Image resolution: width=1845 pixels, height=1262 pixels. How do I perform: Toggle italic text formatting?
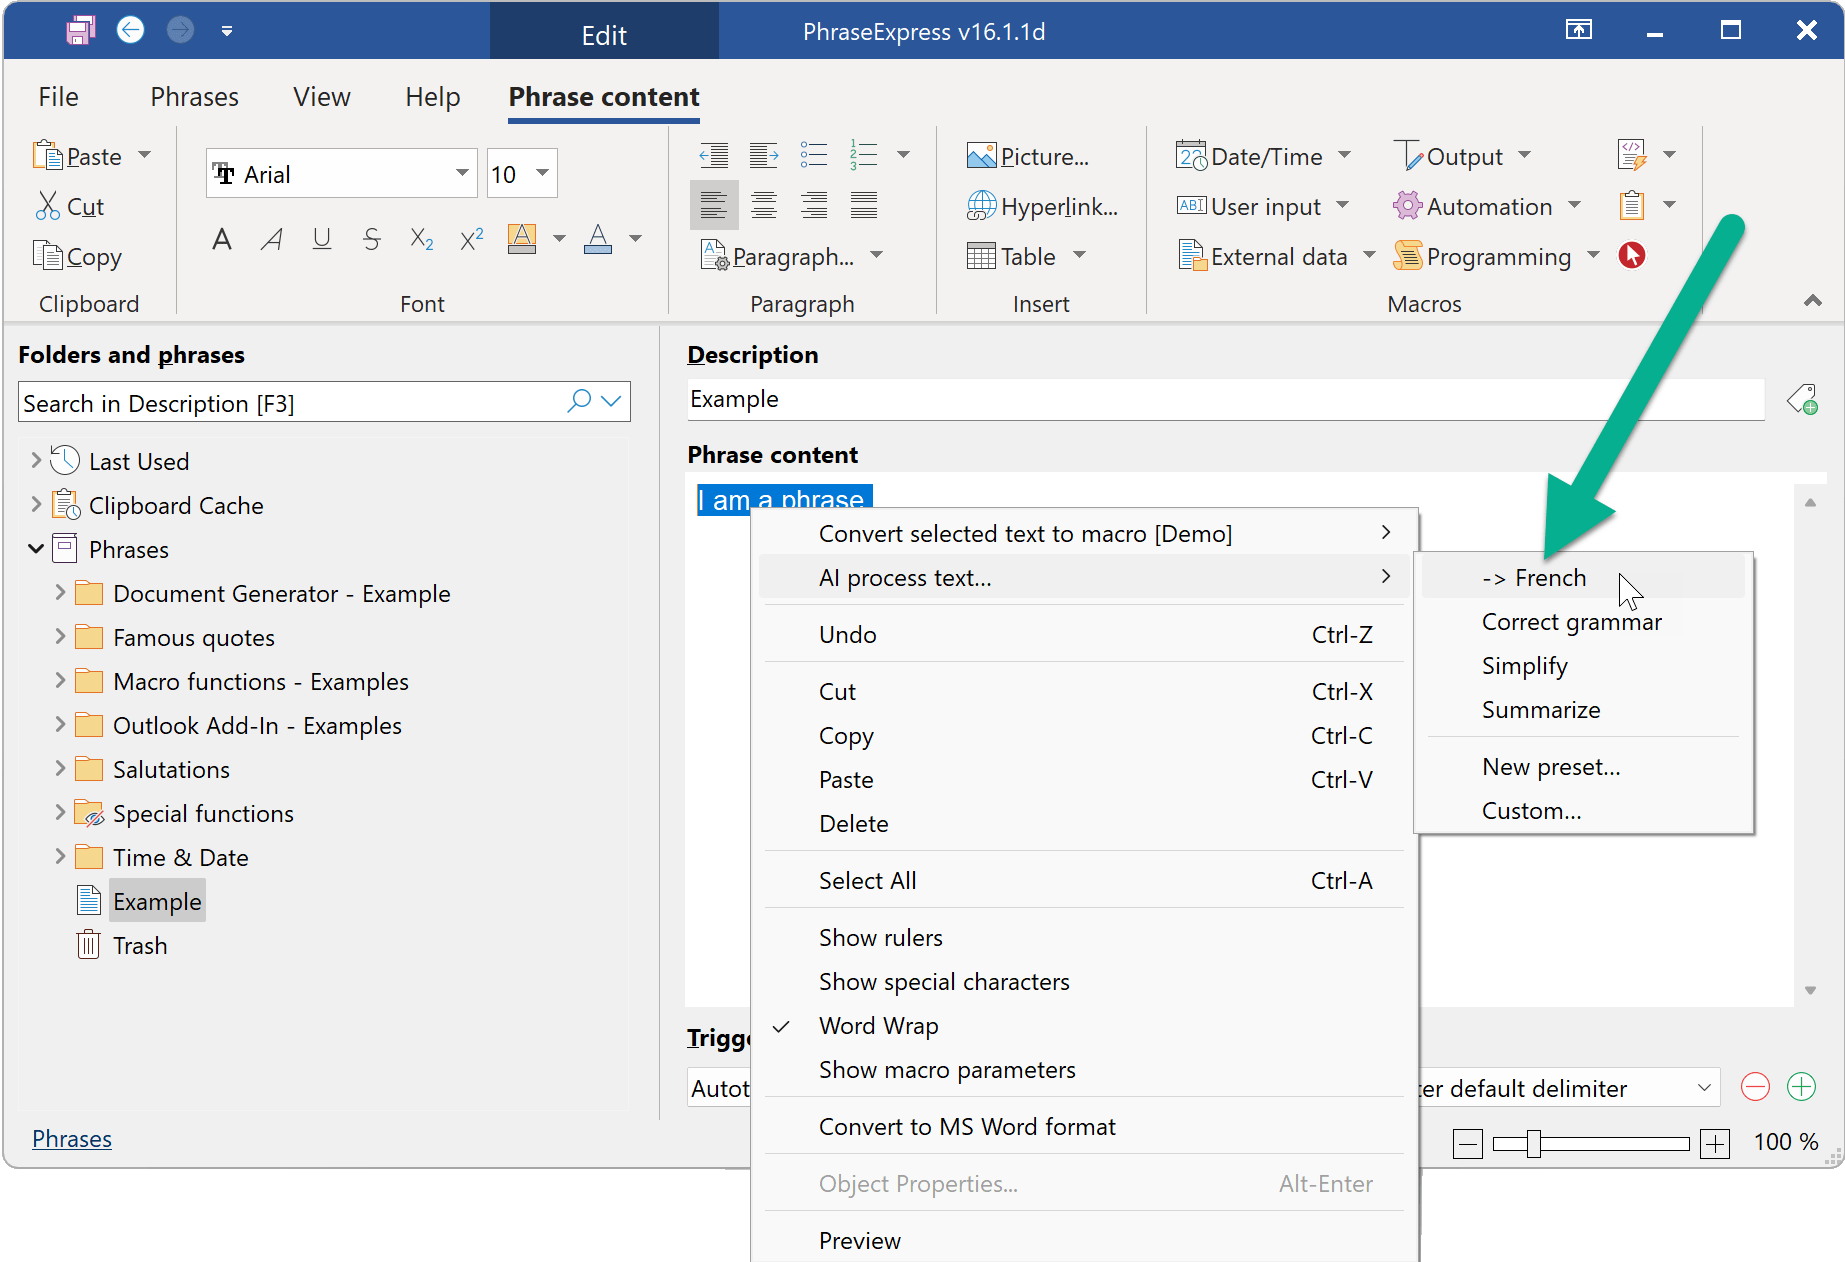pyautogui.click(x=271, y=239)
